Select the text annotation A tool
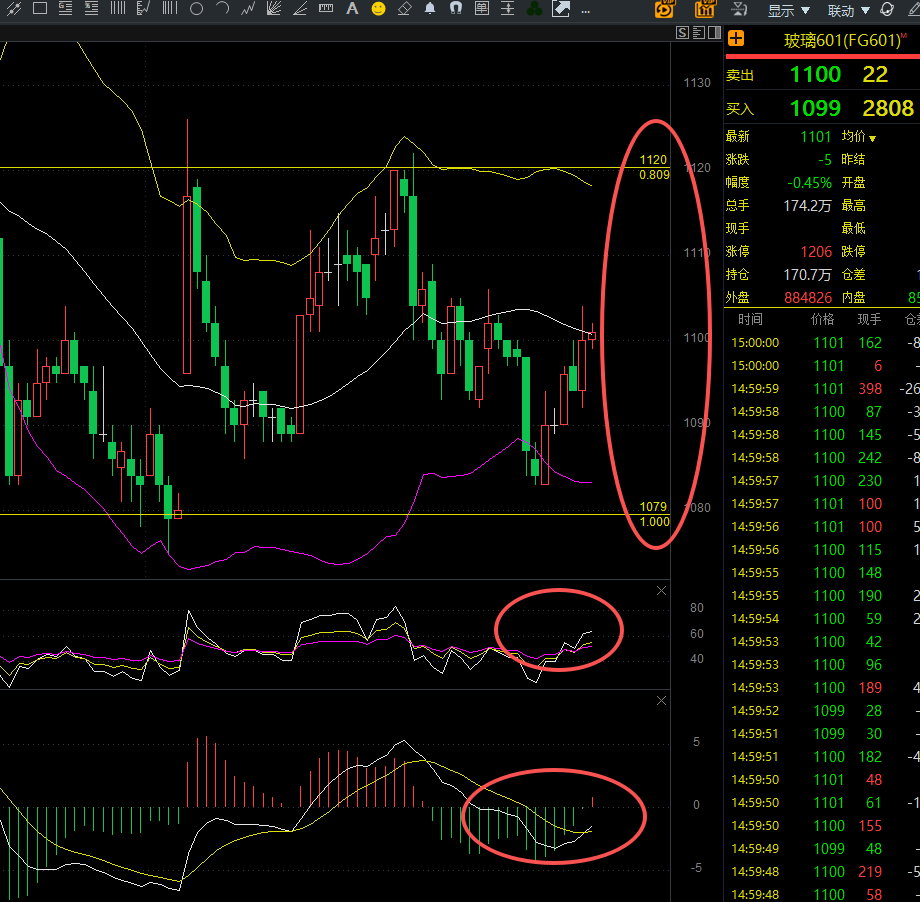Screen dimensions: 920x902 point(352,8)
